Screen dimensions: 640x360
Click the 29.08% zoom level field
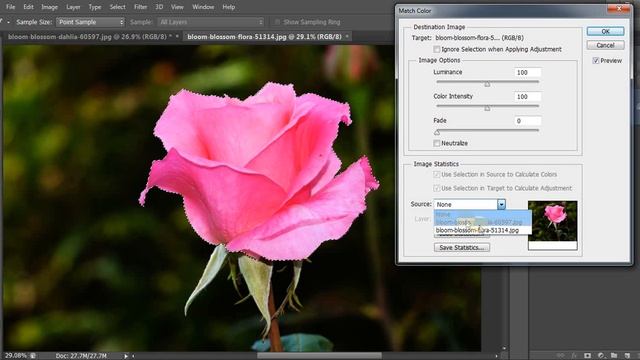click(16, 356)
